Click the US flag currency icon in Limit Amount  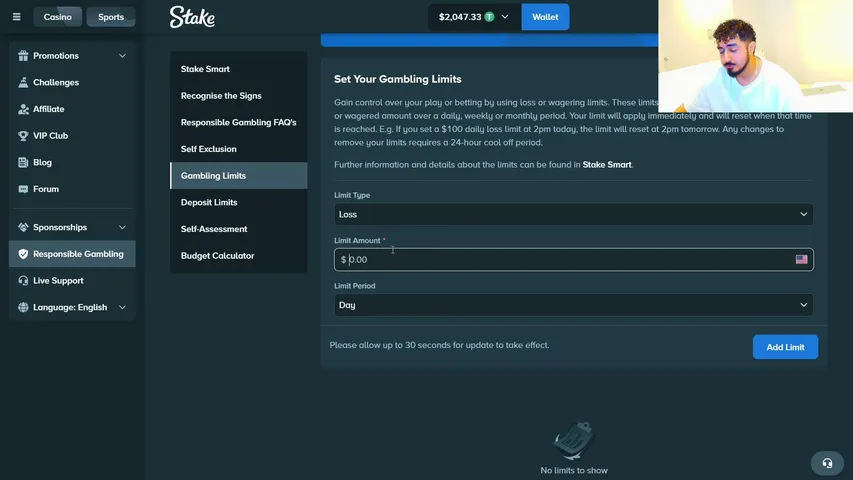tap(801, 260)
